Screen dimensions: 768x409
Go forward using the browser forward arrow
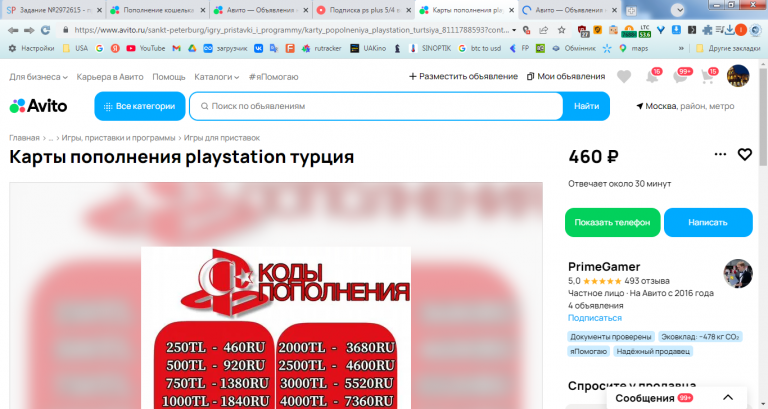point(29,30)
